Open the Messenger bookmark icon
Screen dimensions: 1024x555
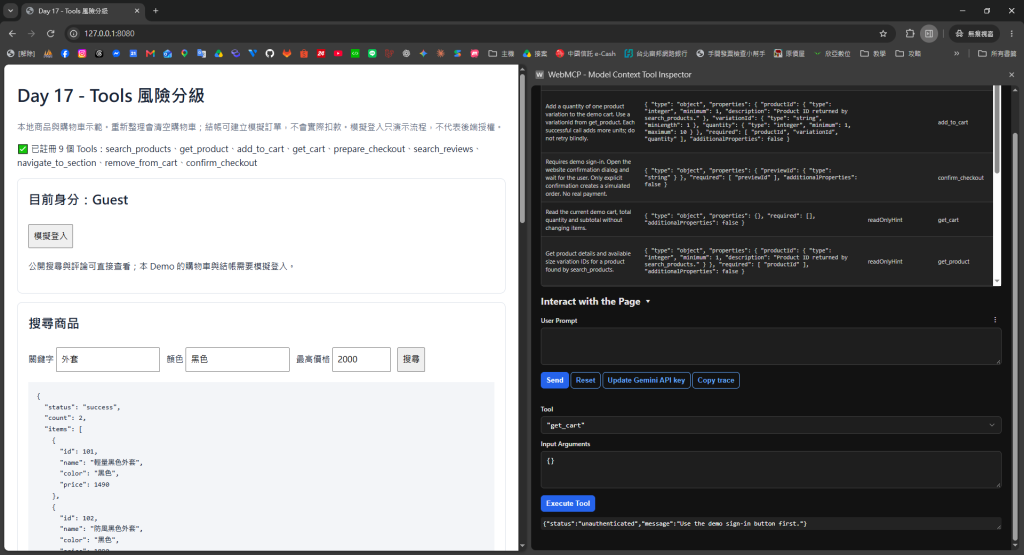click(116, 54)
